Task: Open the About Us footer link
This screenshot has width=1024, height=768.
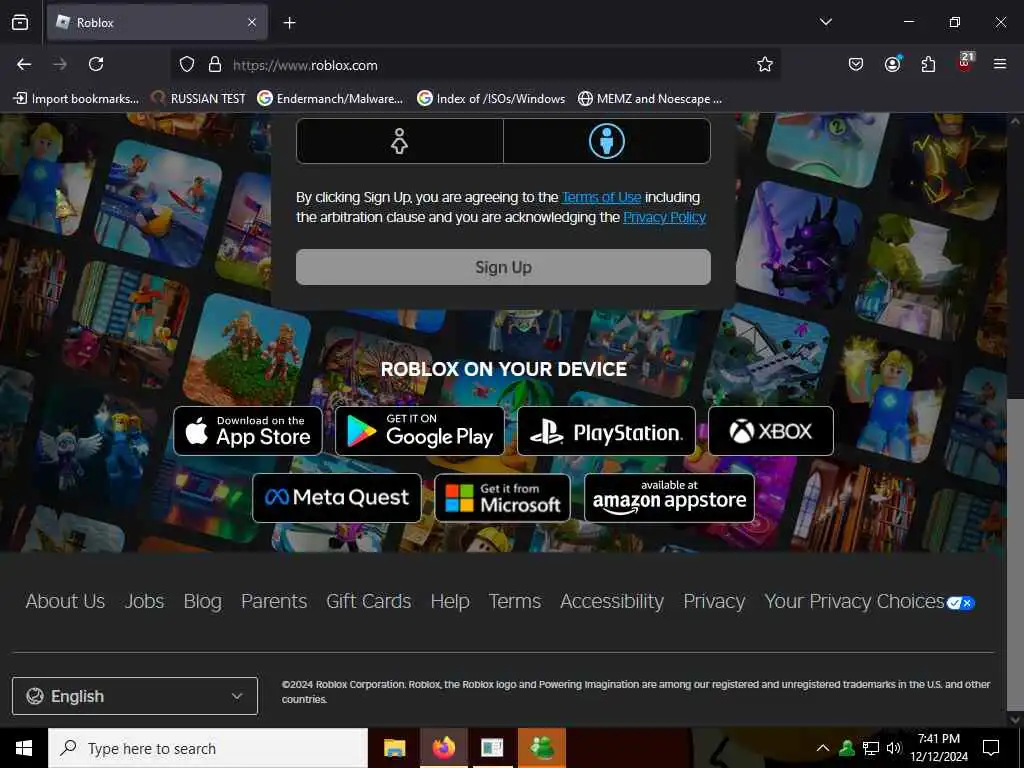Action: (x=65, y=601)
